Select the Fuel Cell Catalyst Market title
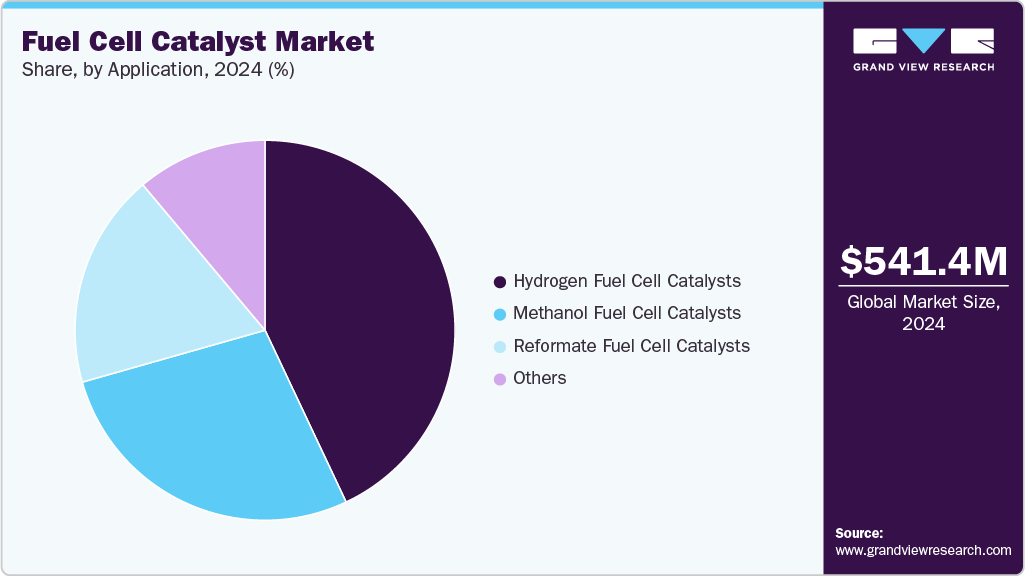The width and height of the screenshot is (1025, 576). point(198,42)
